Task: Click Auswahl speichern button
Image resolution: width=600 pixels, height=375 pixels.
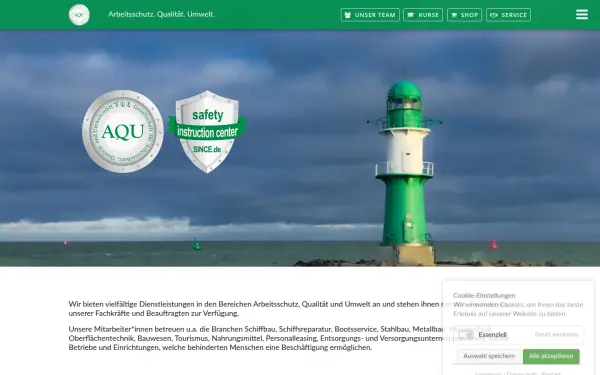Action: pos(489,356)
